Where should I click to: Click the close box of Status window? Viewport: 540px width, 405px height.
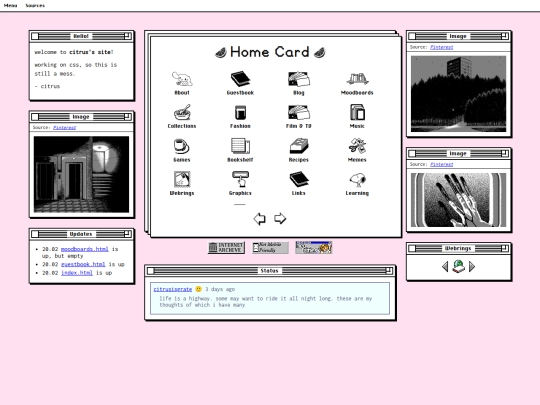click(150, 271)
